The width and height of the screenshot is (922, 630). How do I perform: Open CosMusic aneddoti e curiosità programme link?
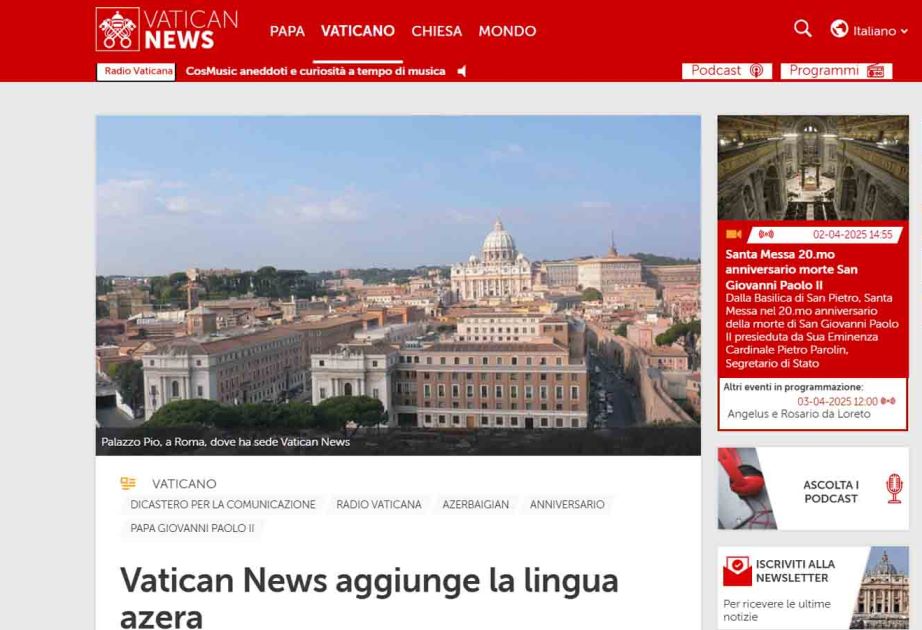pyautogui.click(x=315, y=71)
